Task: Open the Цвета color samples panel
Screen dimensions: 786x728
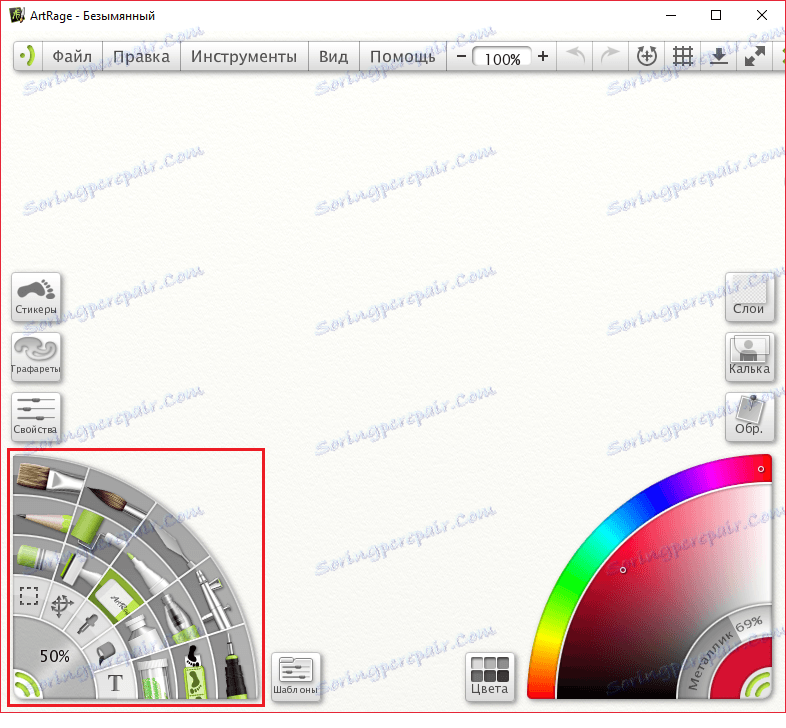Action: coord(490,676)
